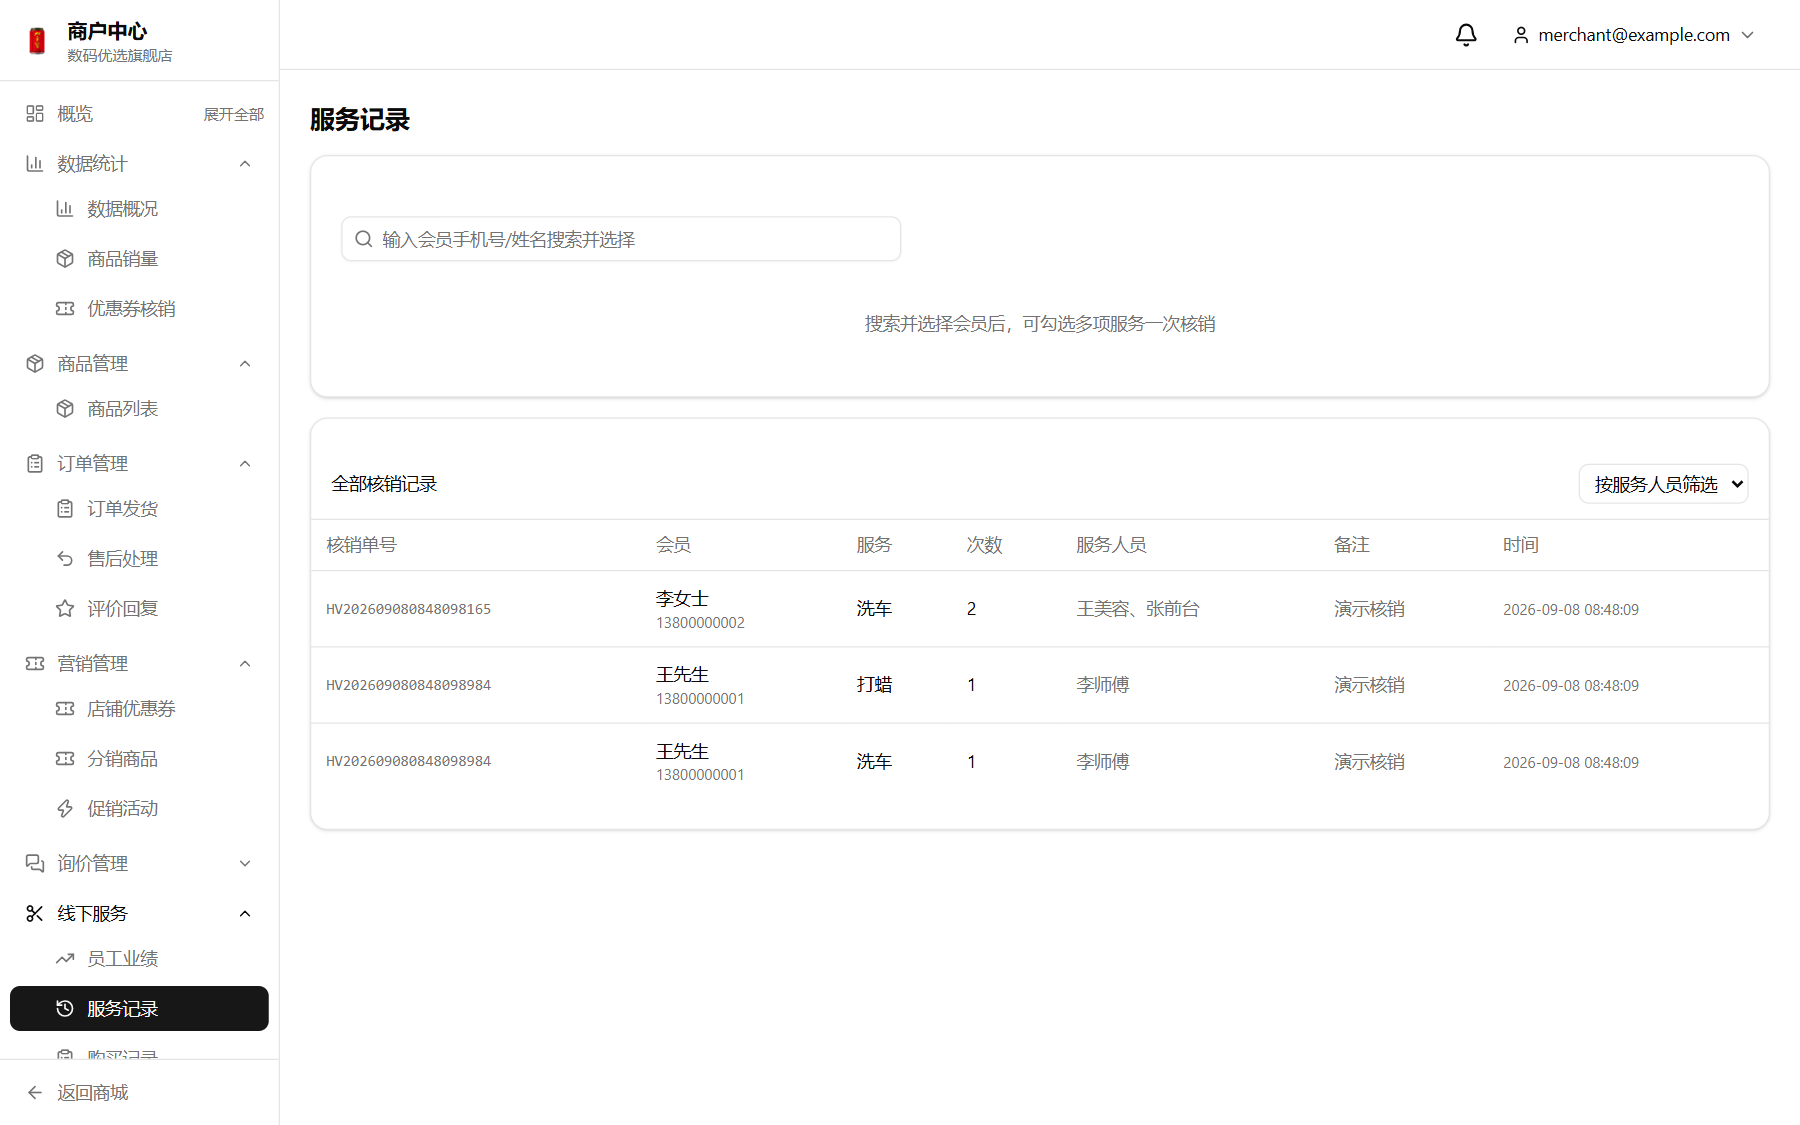1800x1125 pixels.
Task: Click the 促销活动 lightning icon
Action: (65, 809)
